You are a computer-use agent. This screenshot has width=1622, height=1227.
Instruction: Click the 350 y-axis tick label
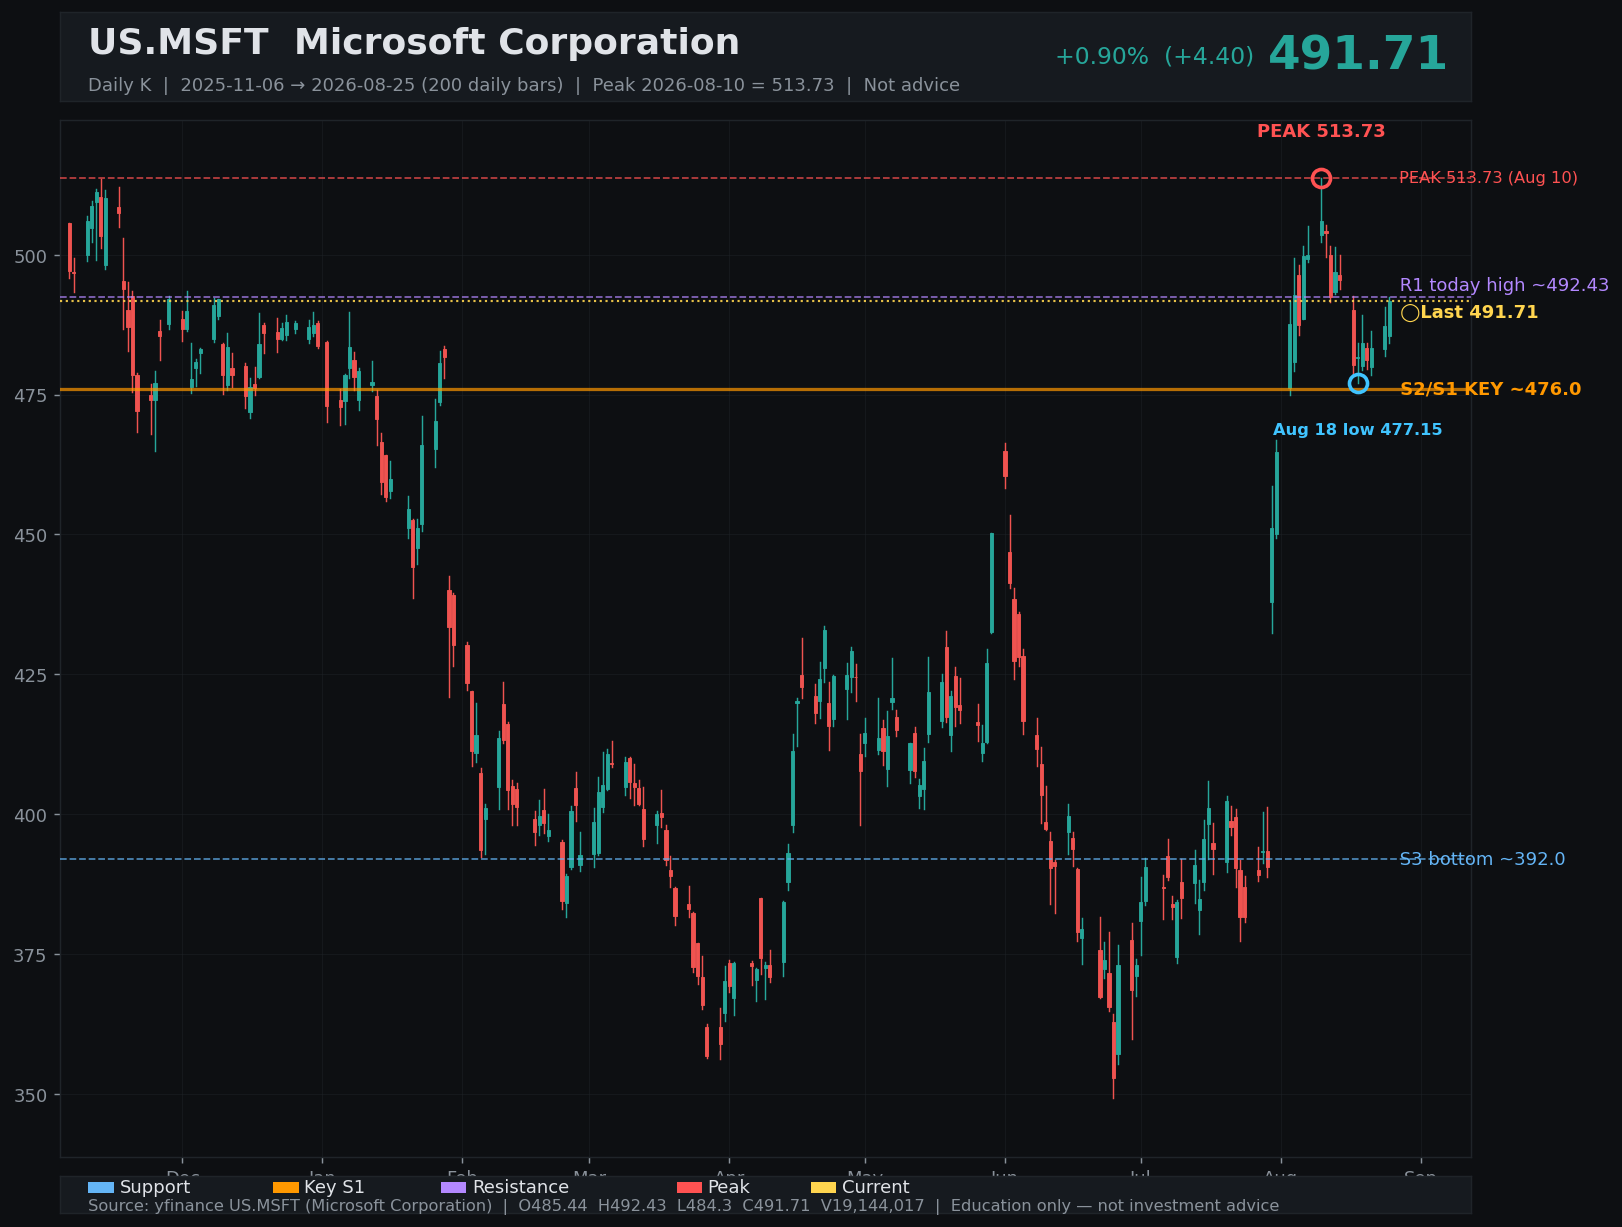coord(31,1096)
